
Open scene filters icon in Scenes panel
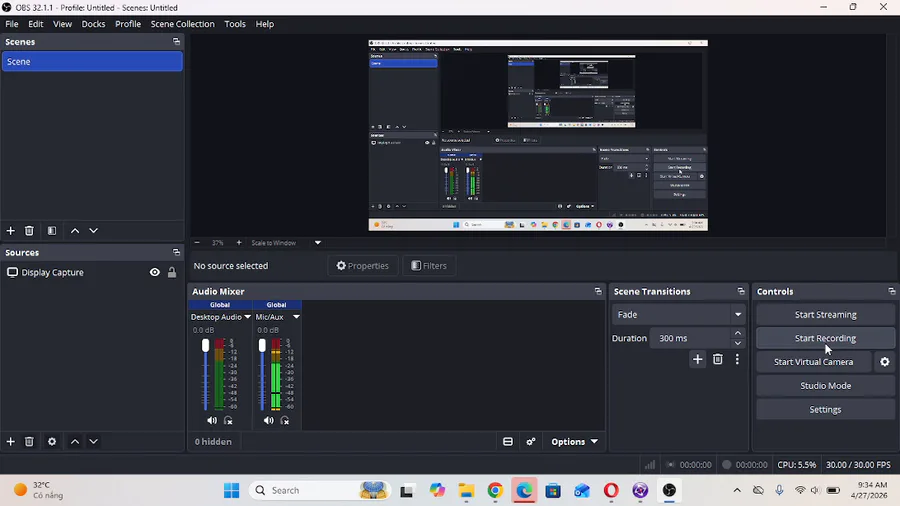[52, 231]
